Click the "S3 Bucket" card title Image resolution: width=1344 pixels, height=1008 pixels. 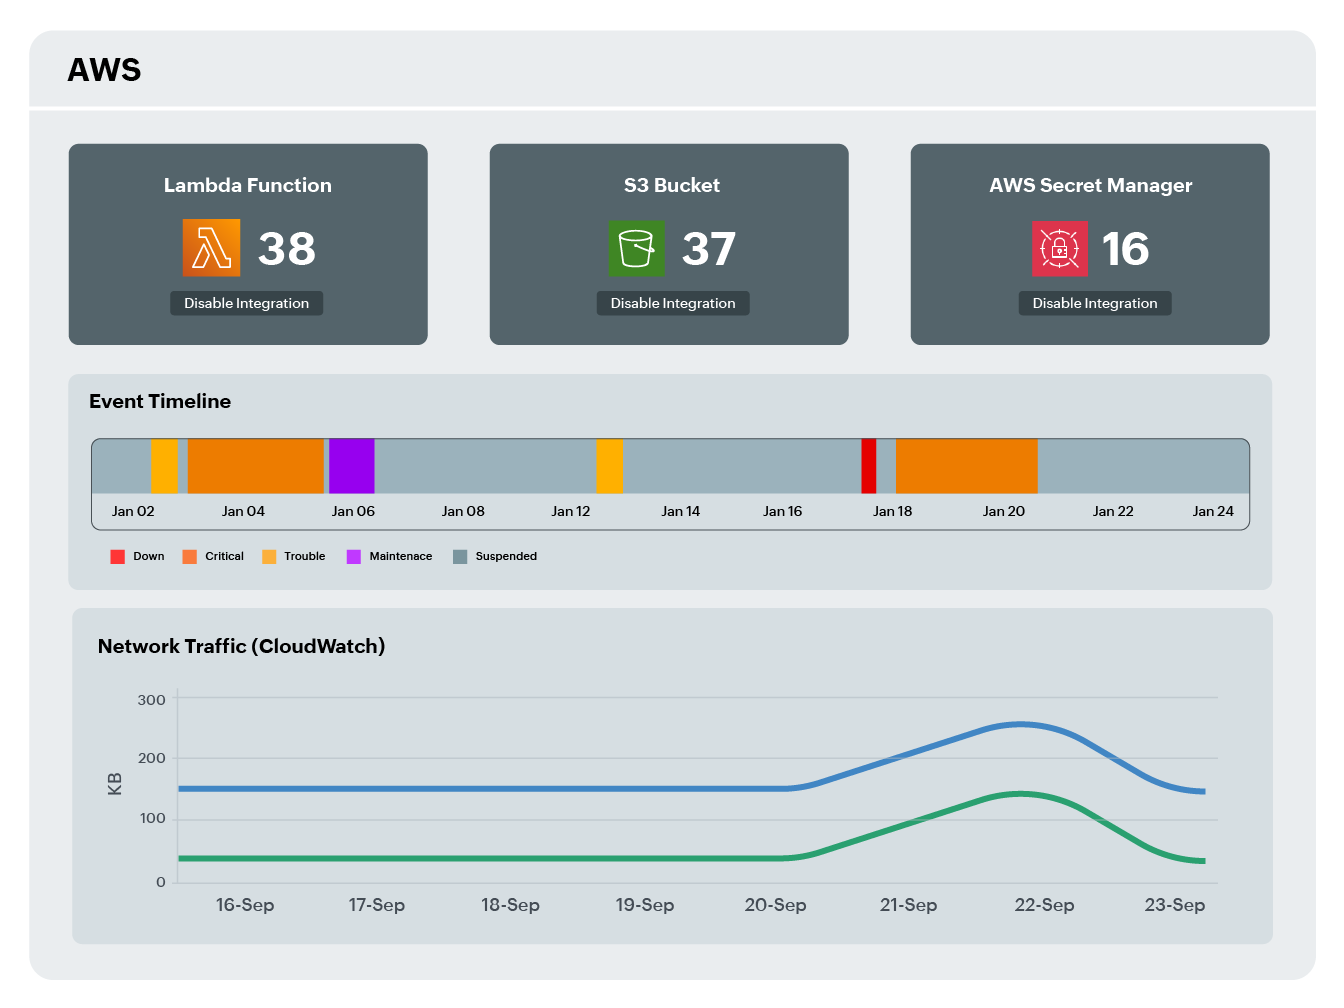click(672, 185)
